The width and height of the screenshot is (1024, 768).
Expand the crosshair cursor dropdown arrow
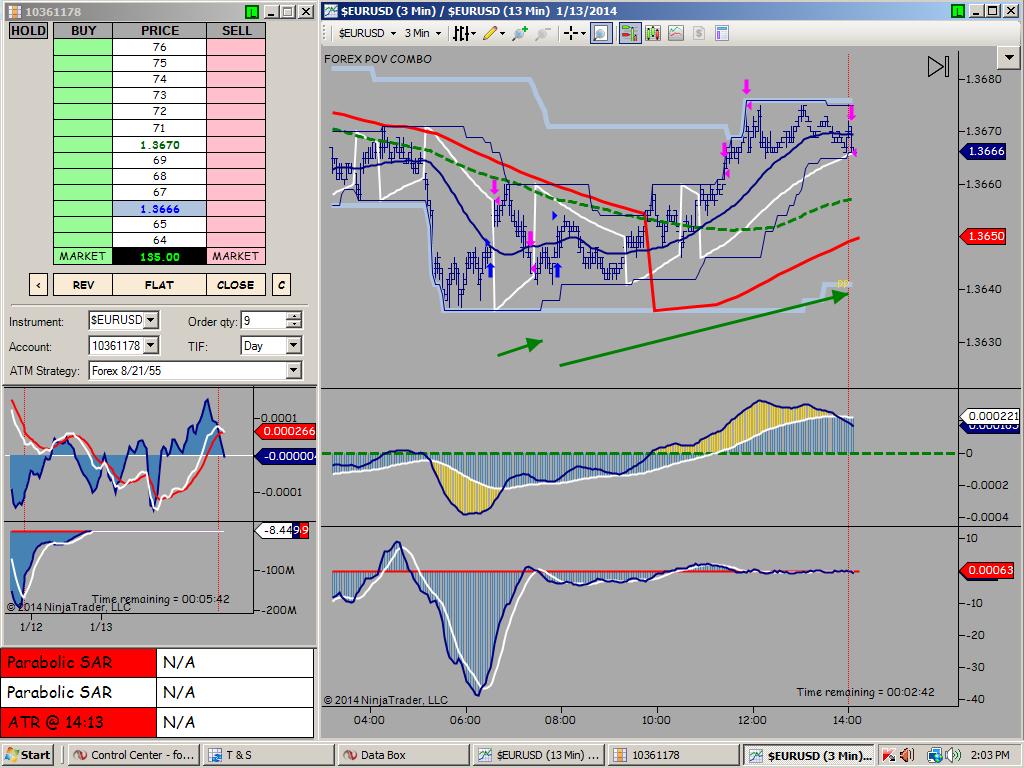583,33
